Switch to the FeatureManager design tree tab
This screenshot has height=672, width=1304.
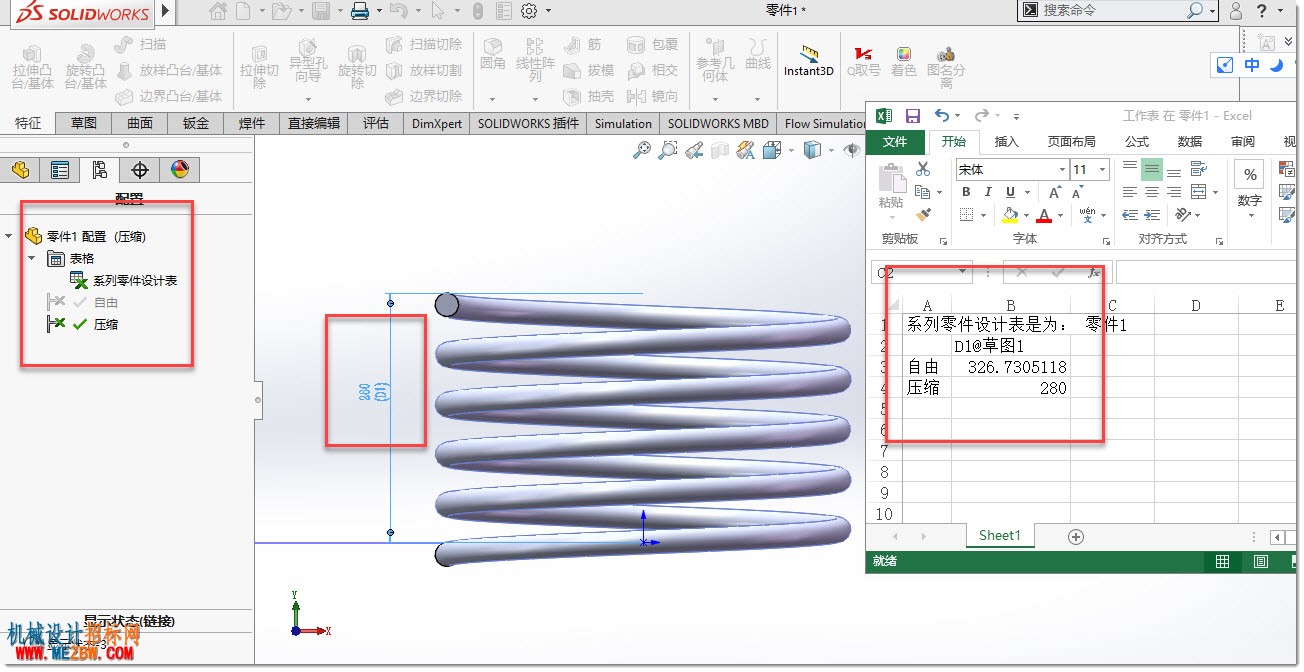click(21, 170)
